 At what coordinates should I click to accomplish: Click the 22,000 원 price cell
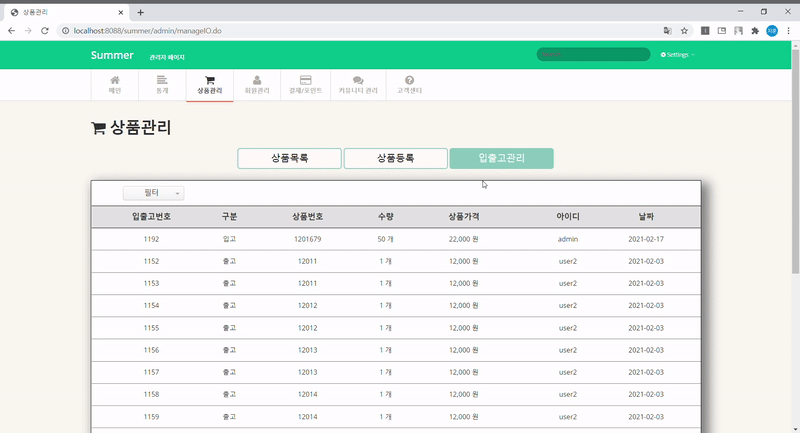464,239
